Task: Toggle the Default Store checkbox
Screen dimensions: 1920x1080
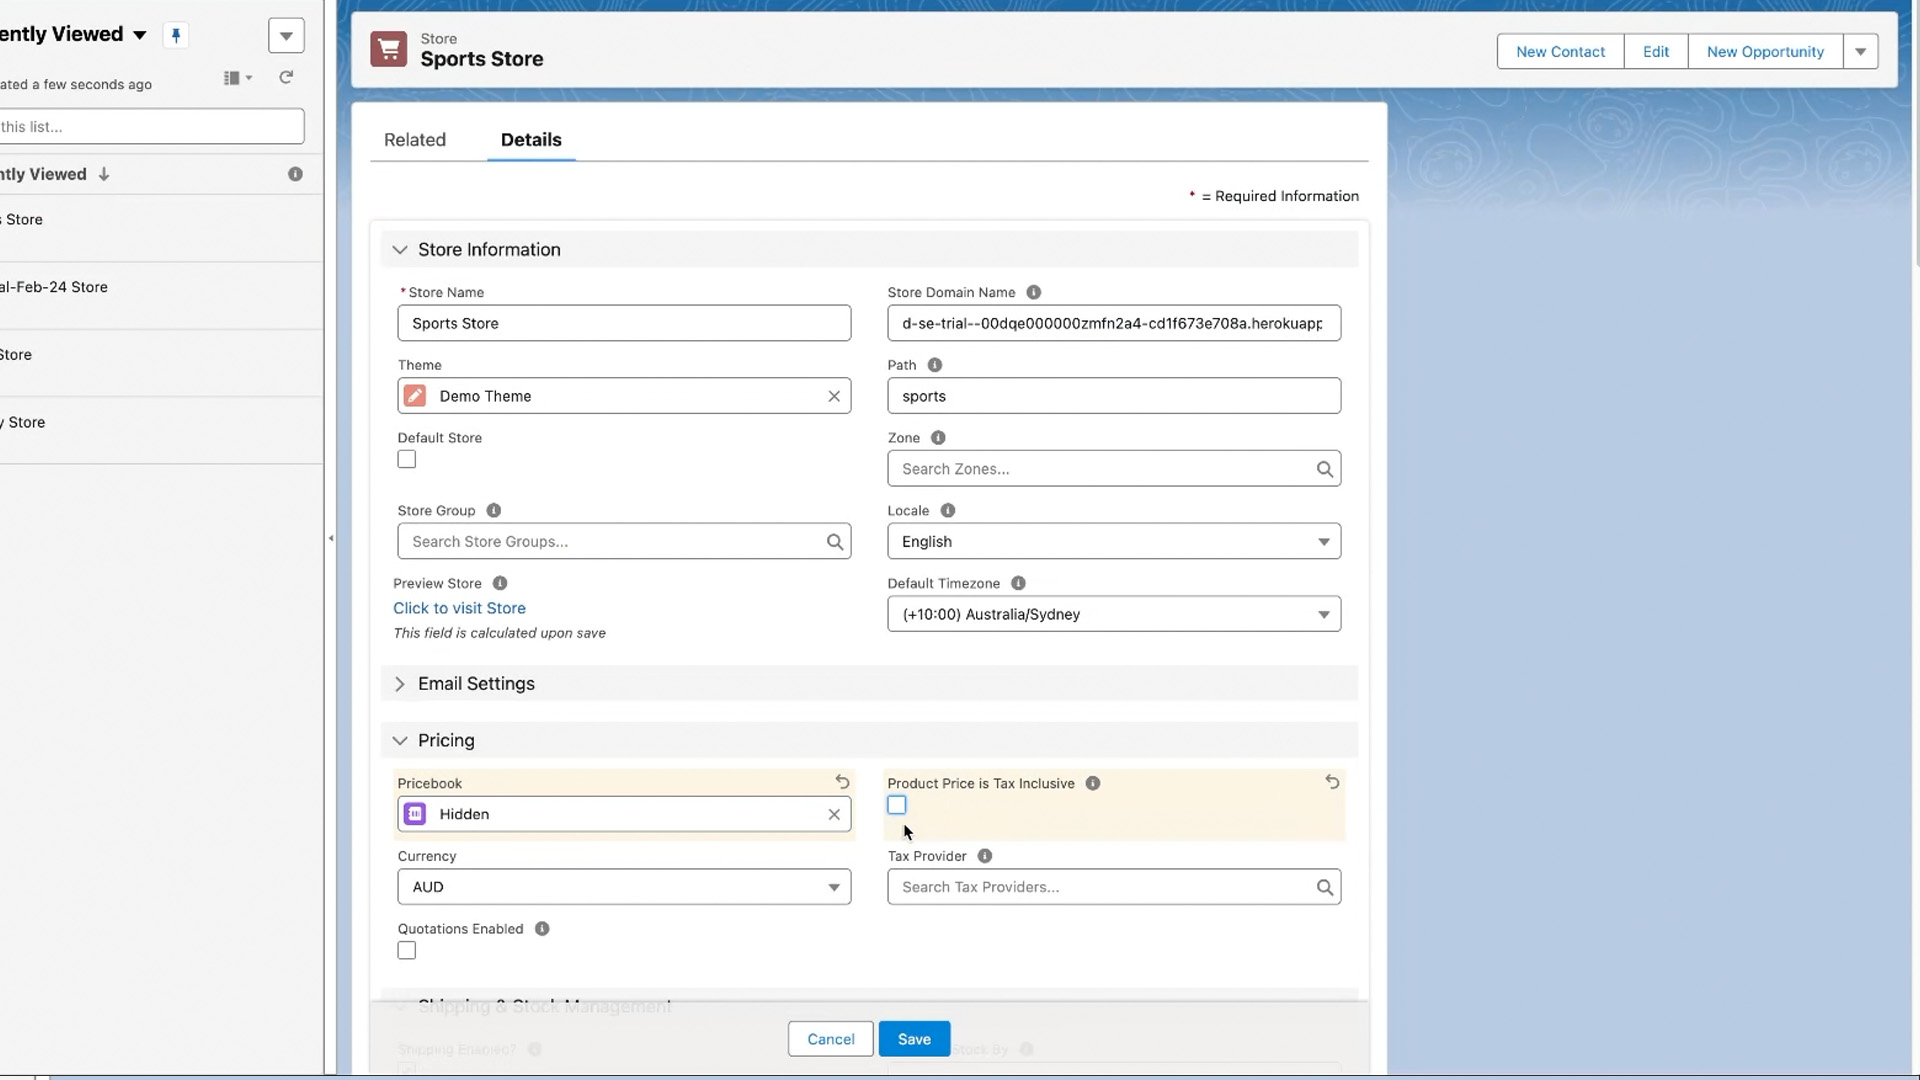Action: [406, 459]
